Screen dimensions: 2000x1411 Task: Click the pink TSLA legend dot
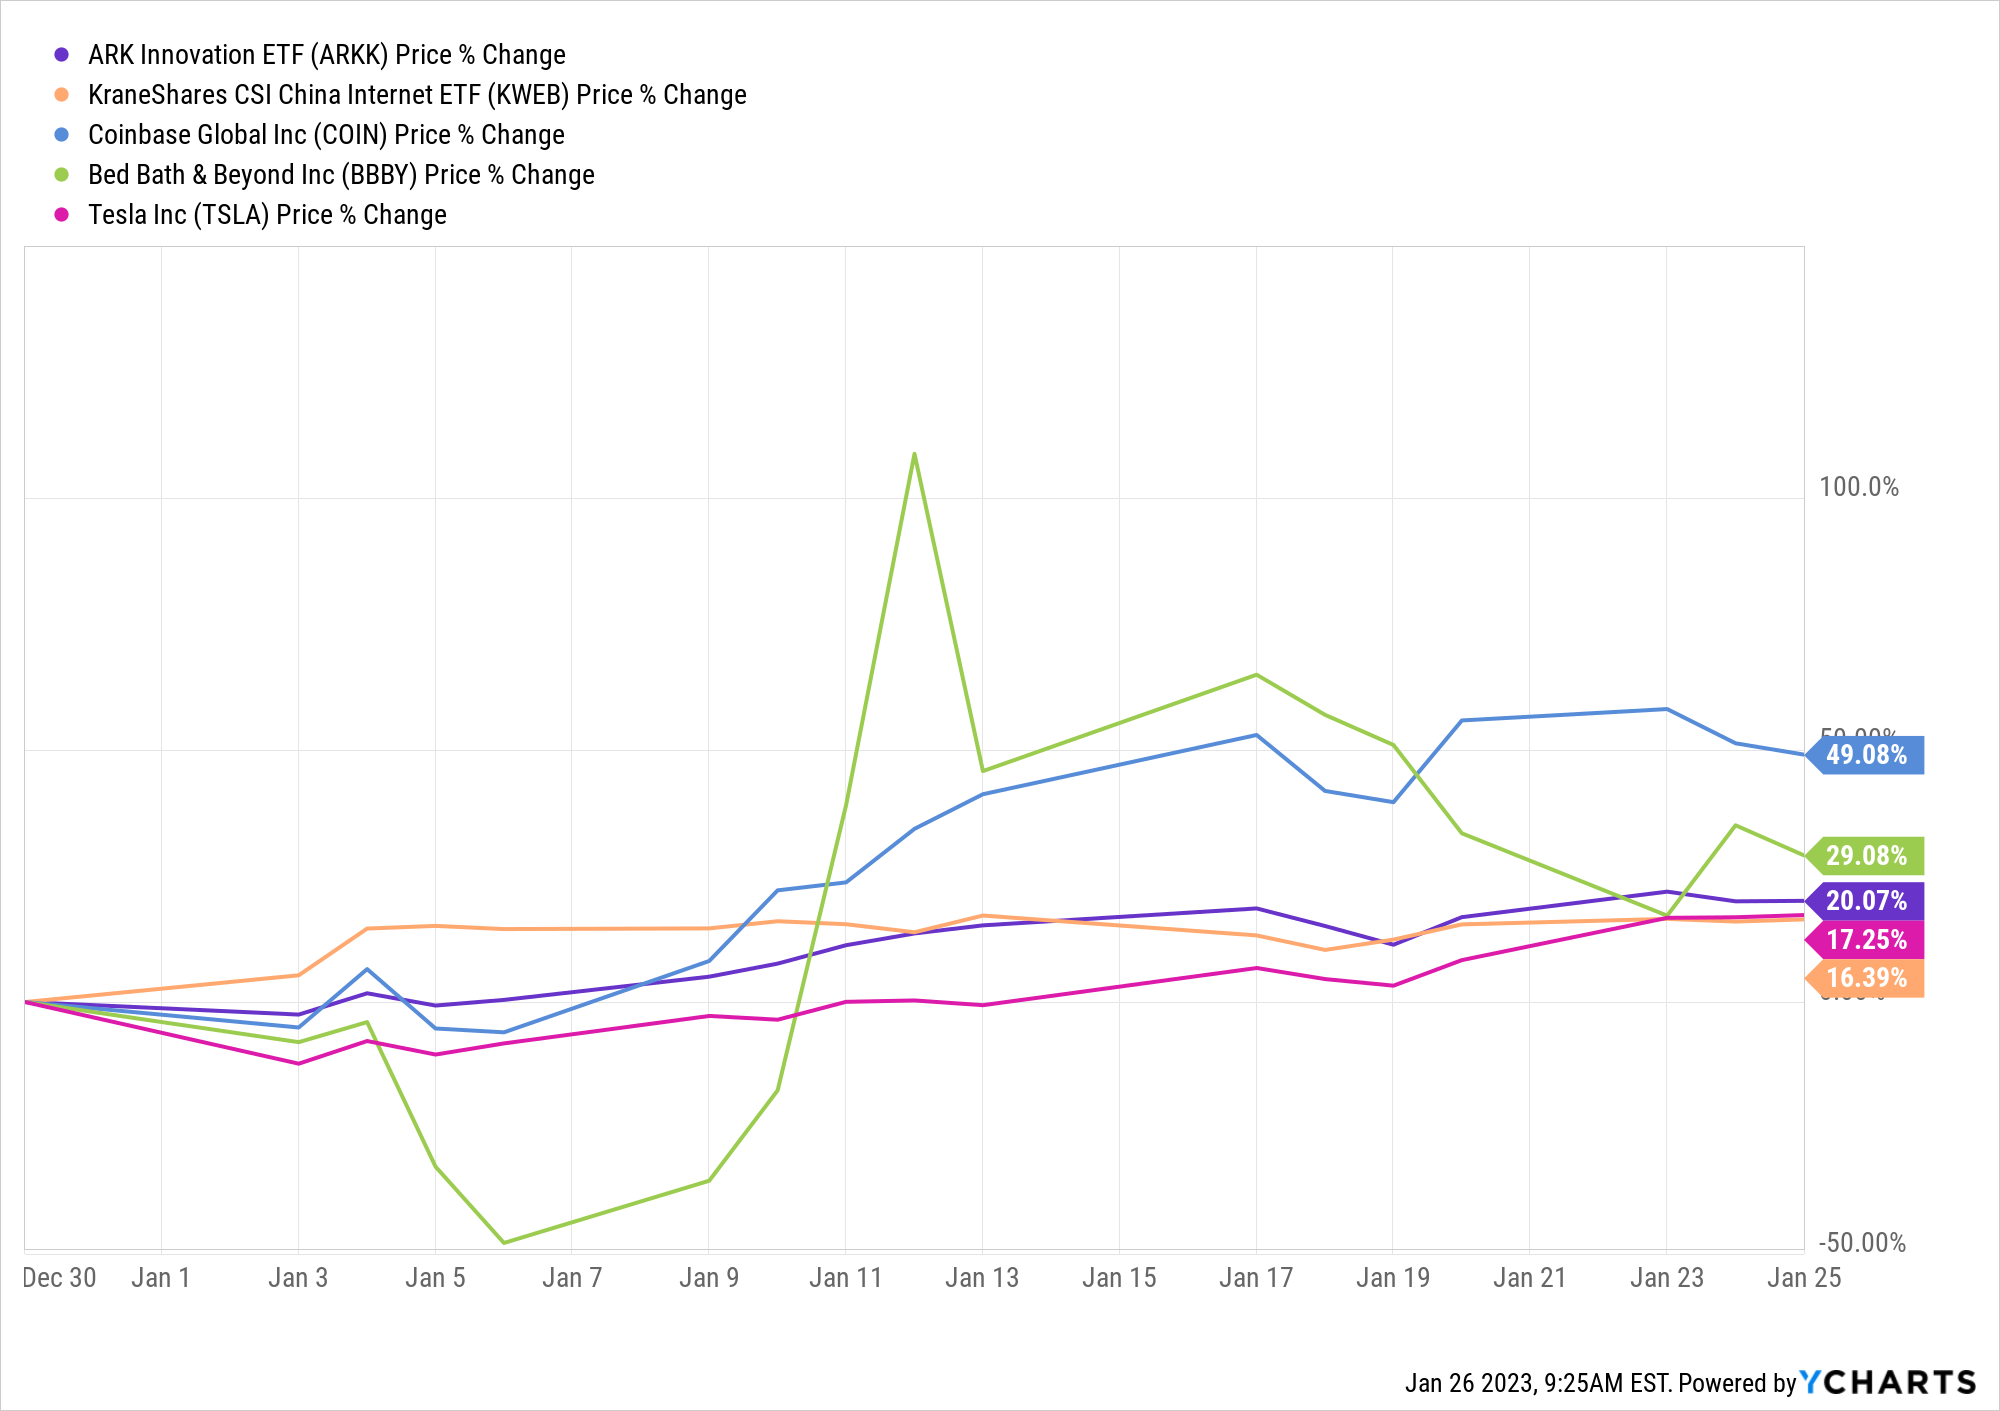coord(62,214)
